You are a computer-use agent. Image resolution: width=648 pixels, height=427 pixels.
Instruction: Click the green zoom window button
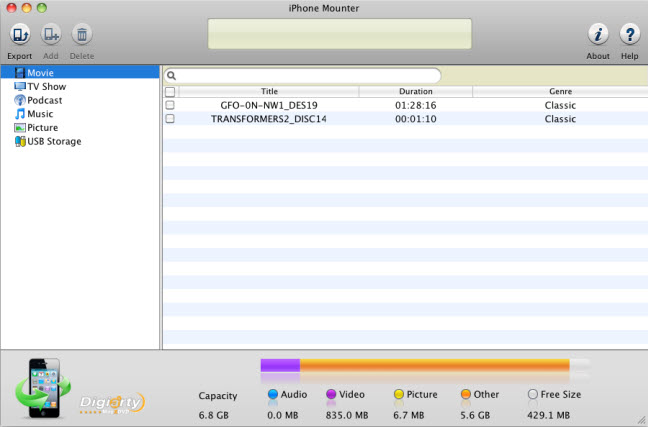(41, 7)
